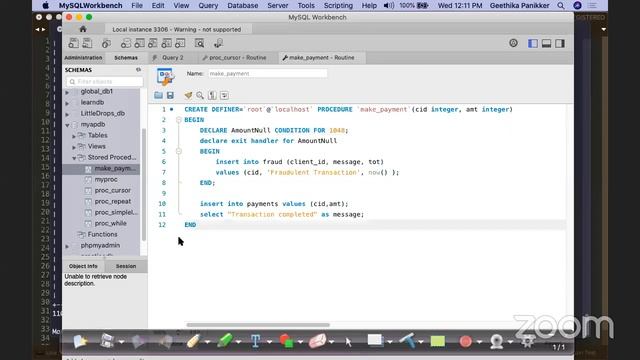640x360 pixels.
Task: Click the create new function toolbar icon
Action: (x=180, y=43)
